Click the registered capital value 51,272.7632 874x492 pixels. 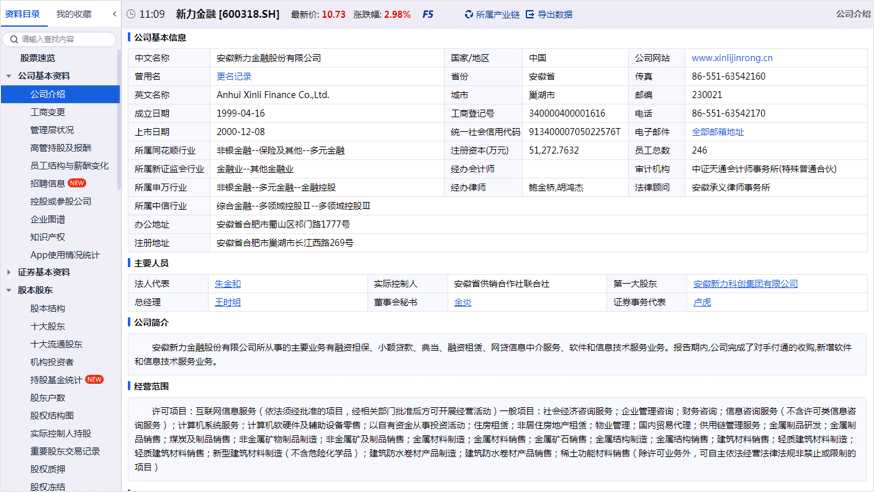point(553,150)
